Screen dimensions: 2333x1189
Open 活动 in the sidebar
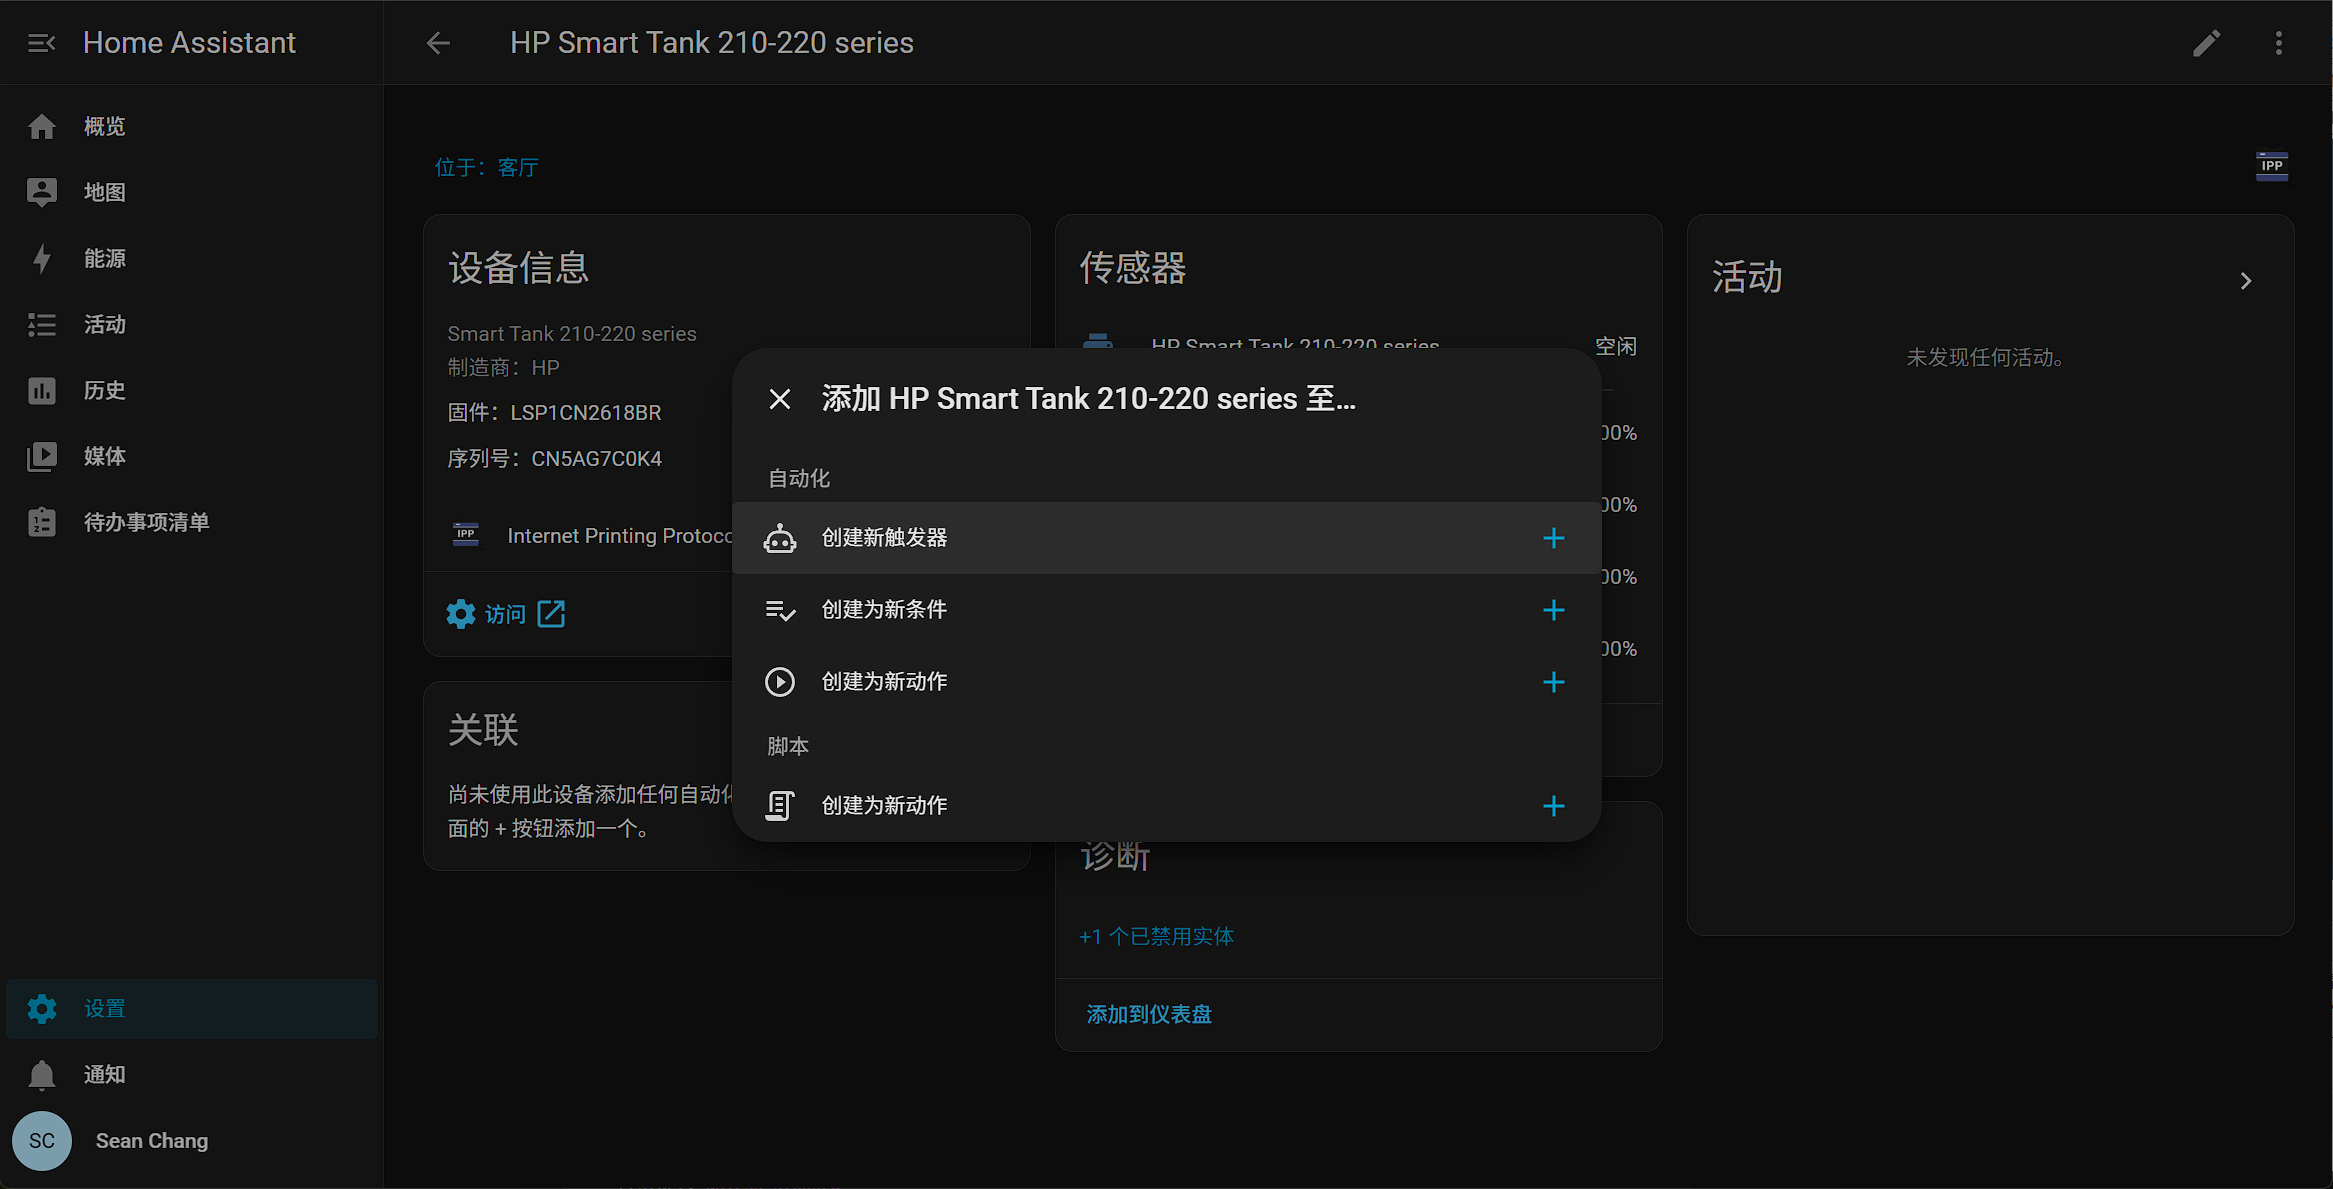pyautogui.click(x=192, y=325)
